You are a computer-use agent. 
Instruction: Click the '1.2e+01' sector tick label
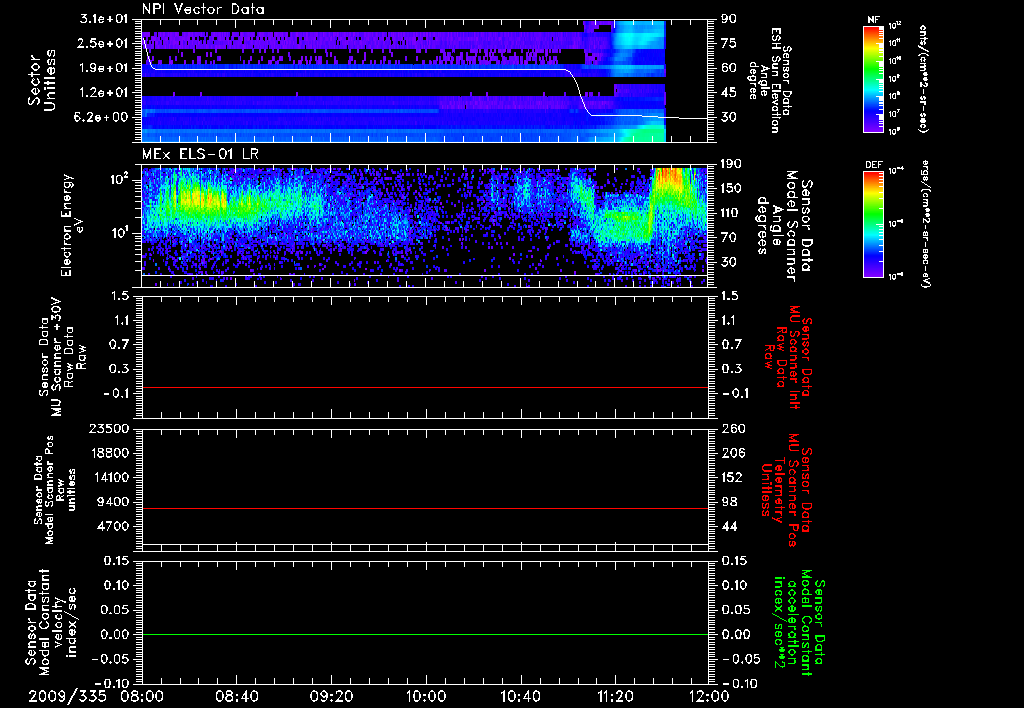tap(104, 93)
